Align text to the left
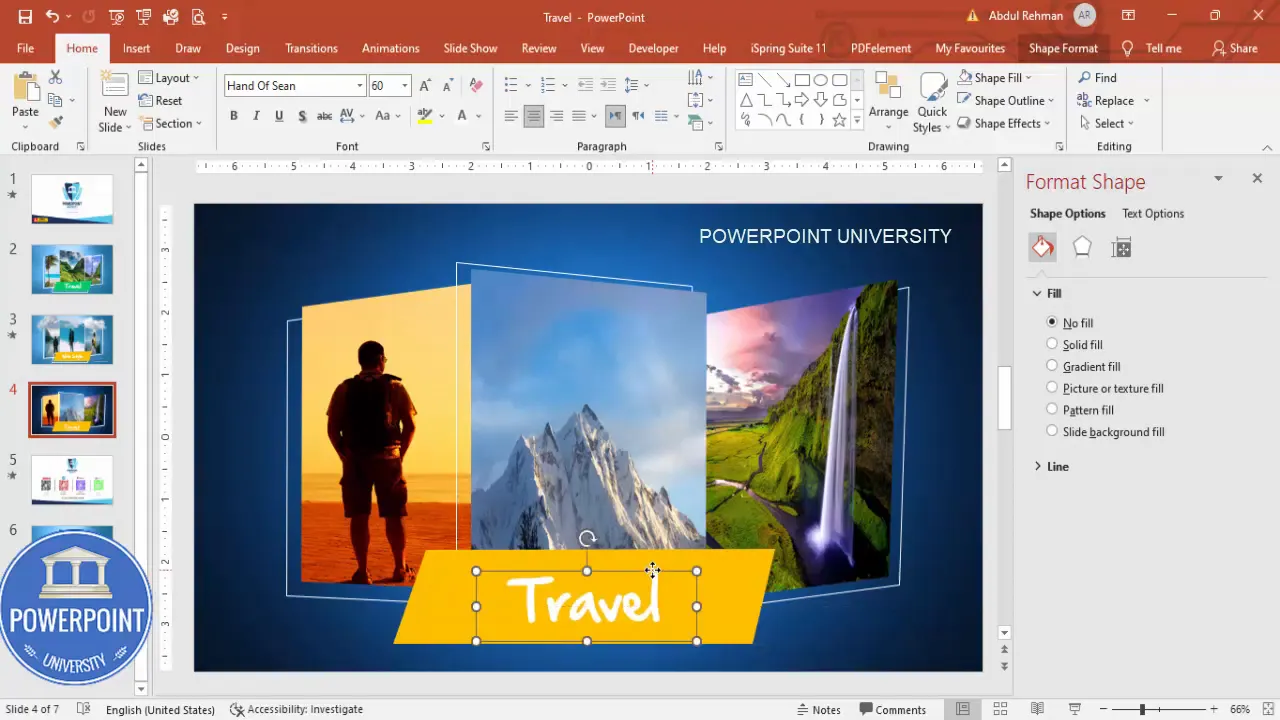 tap(511, 116)
